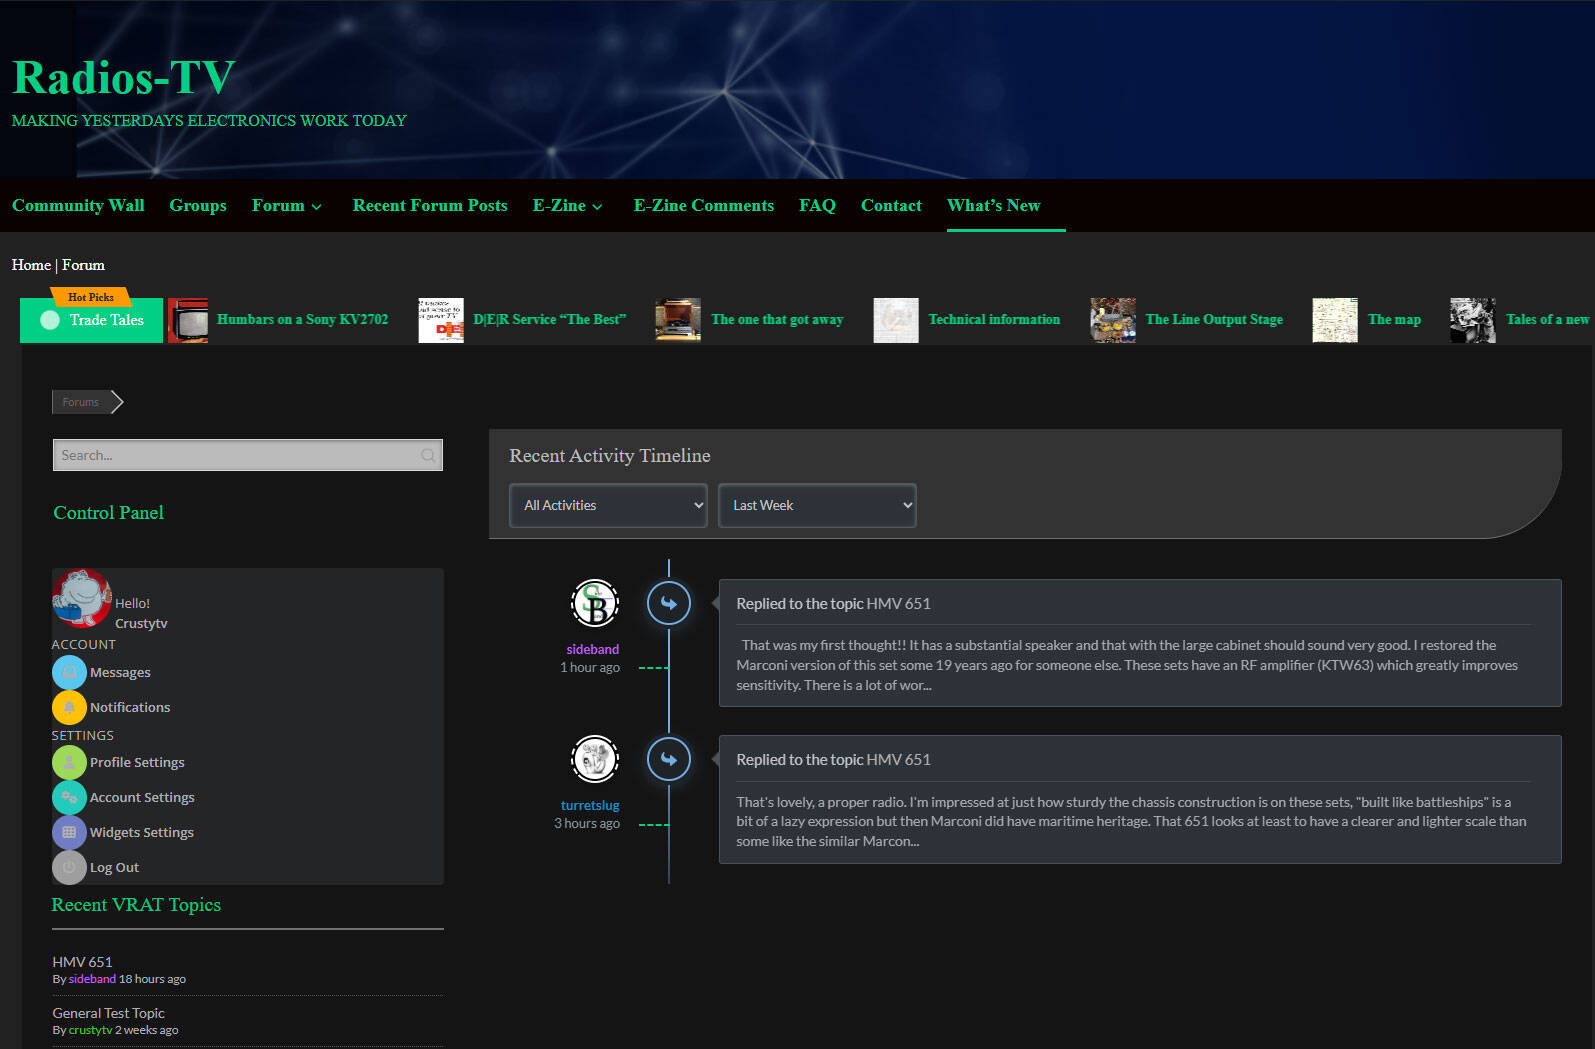The height and width of the screenshot is (1049, 1595).
Task: Click into the forum Search field
Action: pos(235,455)
